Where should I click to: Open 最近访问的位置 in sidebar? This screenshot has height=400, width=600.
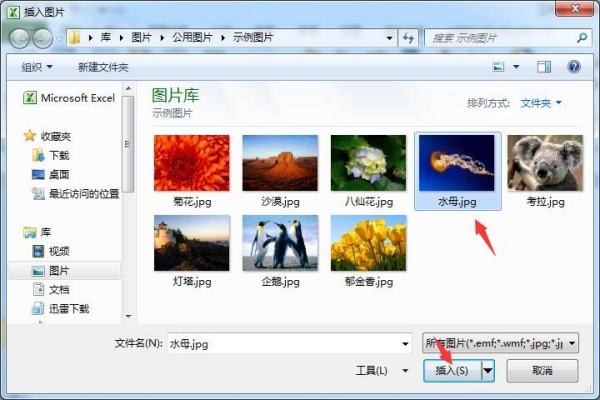click(76, 194)
